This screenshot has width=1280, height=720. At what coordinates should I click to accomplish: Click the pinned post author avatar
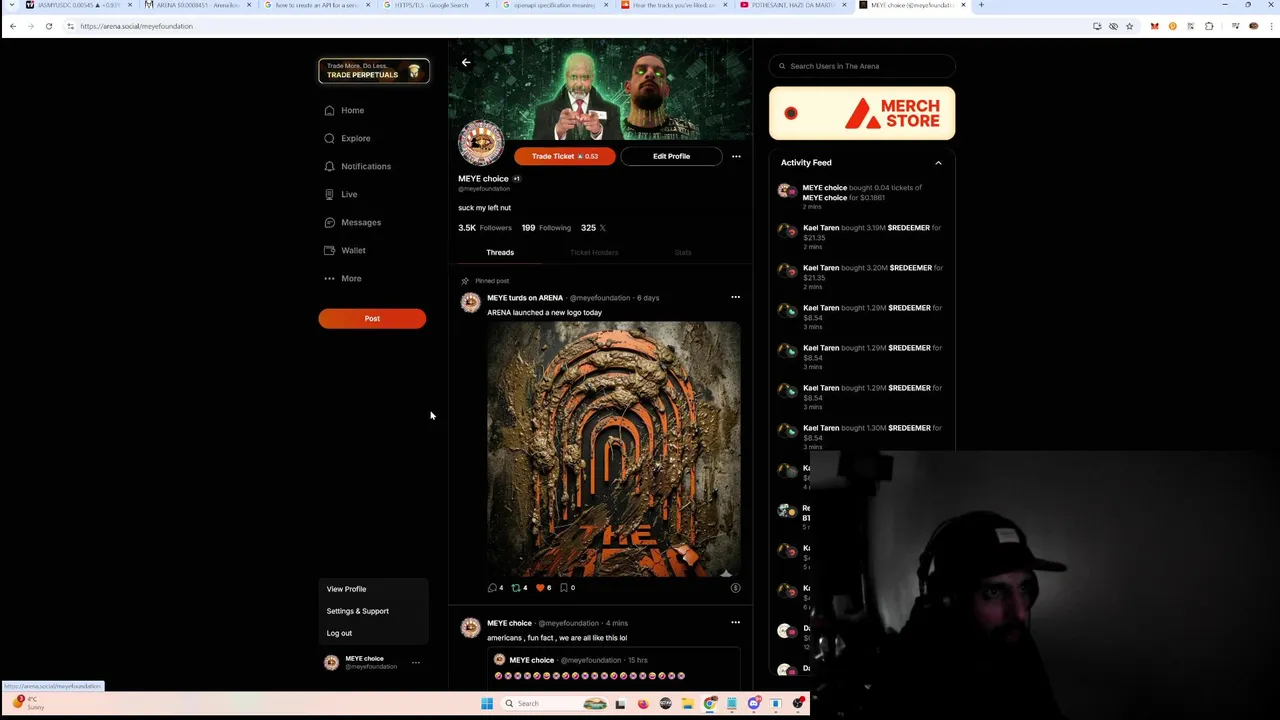pyautogui.click(x=470, y=303)
